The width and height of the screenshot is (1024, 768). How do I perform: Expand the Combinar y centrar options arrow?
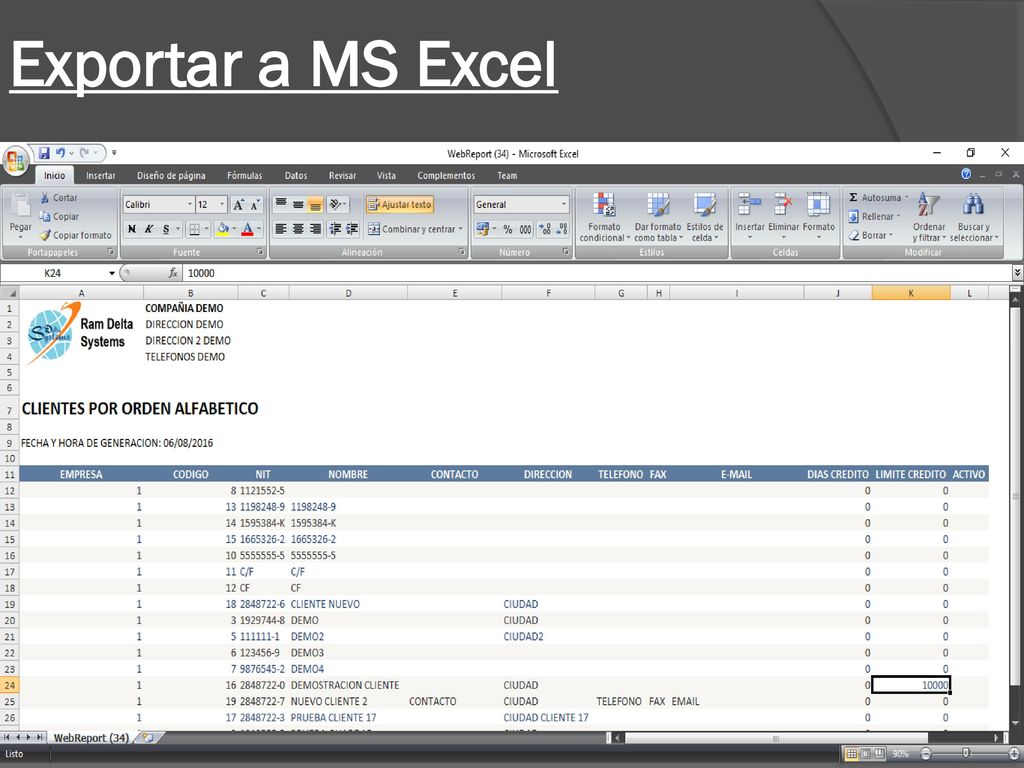[x=460, y=229]
